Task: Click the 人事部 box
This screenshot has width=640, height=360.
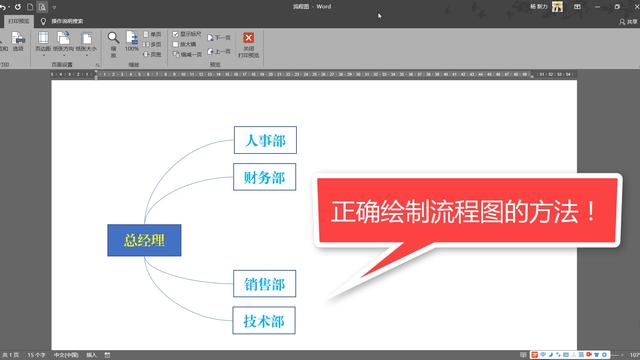Action: tap(265, 140)
